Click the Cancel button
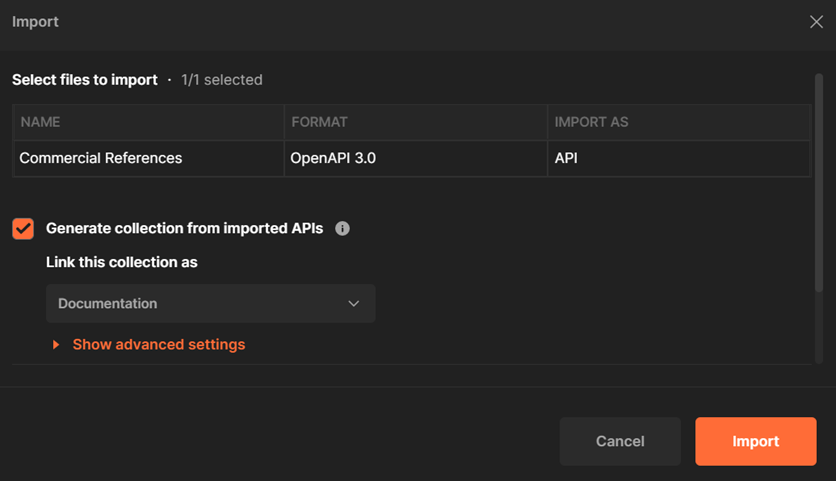Viewport: 836px width, 481px height. (620, 442)
